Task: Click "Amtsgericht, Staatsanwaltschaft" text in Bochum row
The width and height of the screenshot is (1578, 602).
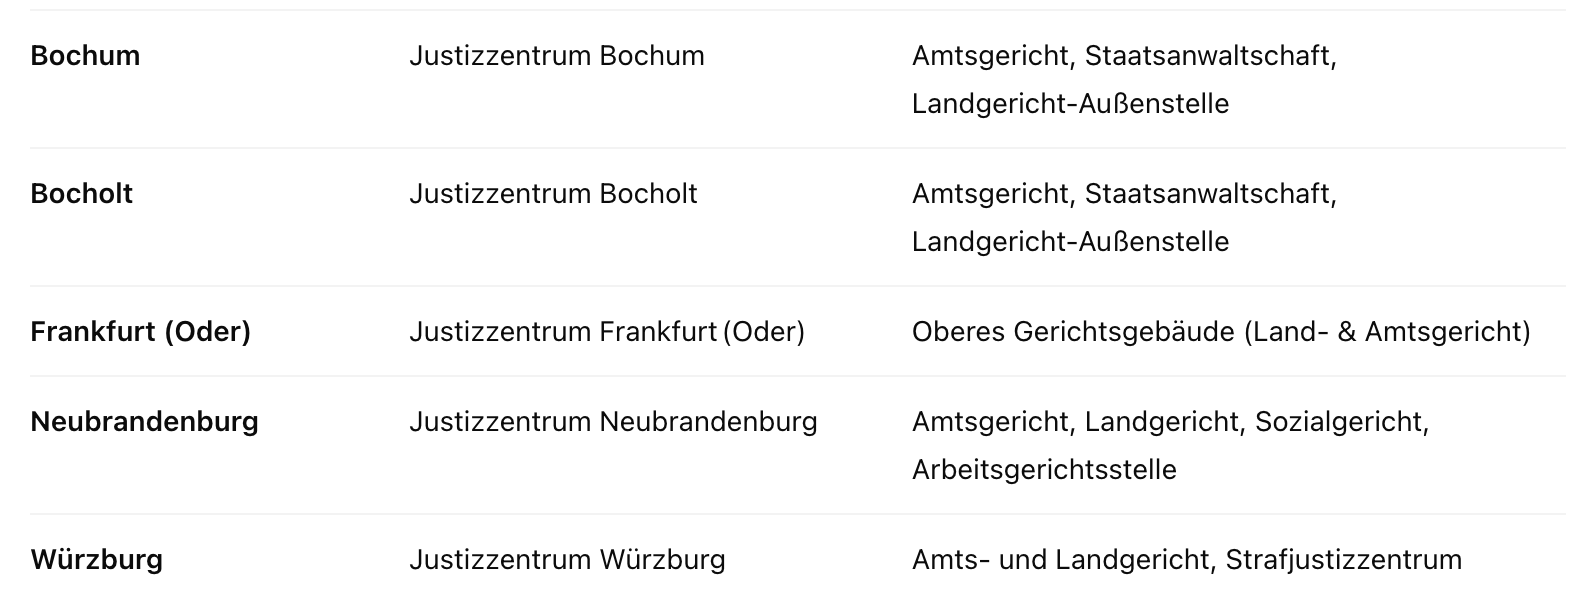Action: pos(1123,56)
